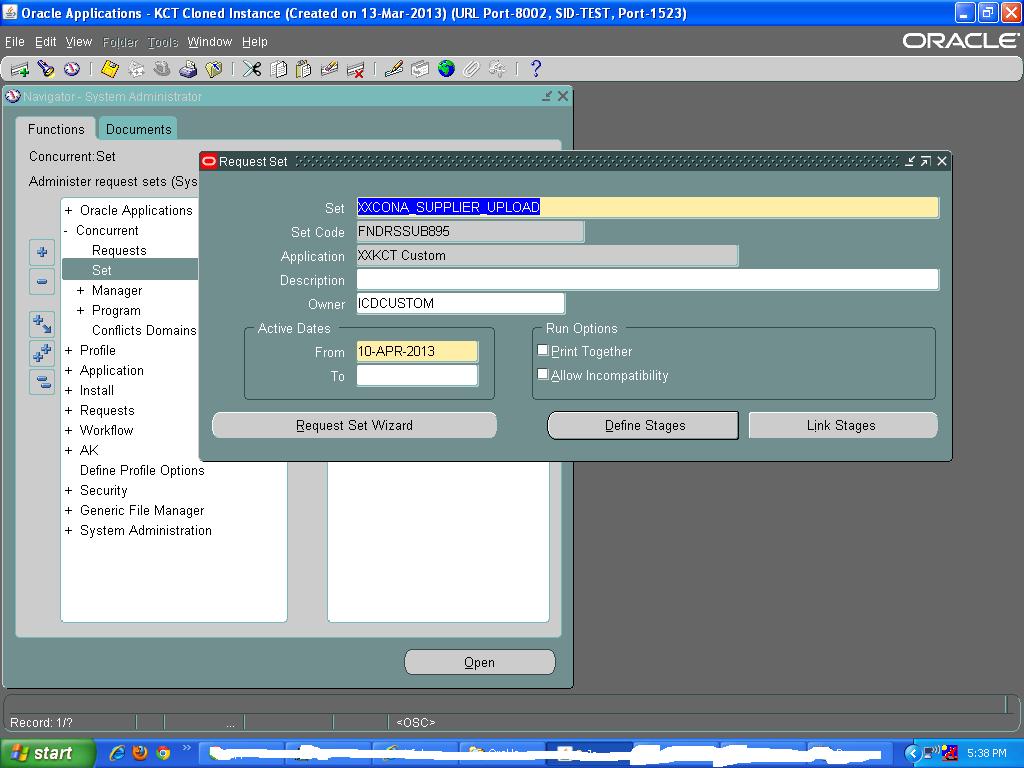Open Internet Explorer from the quick launch

[x=117, y=752]
